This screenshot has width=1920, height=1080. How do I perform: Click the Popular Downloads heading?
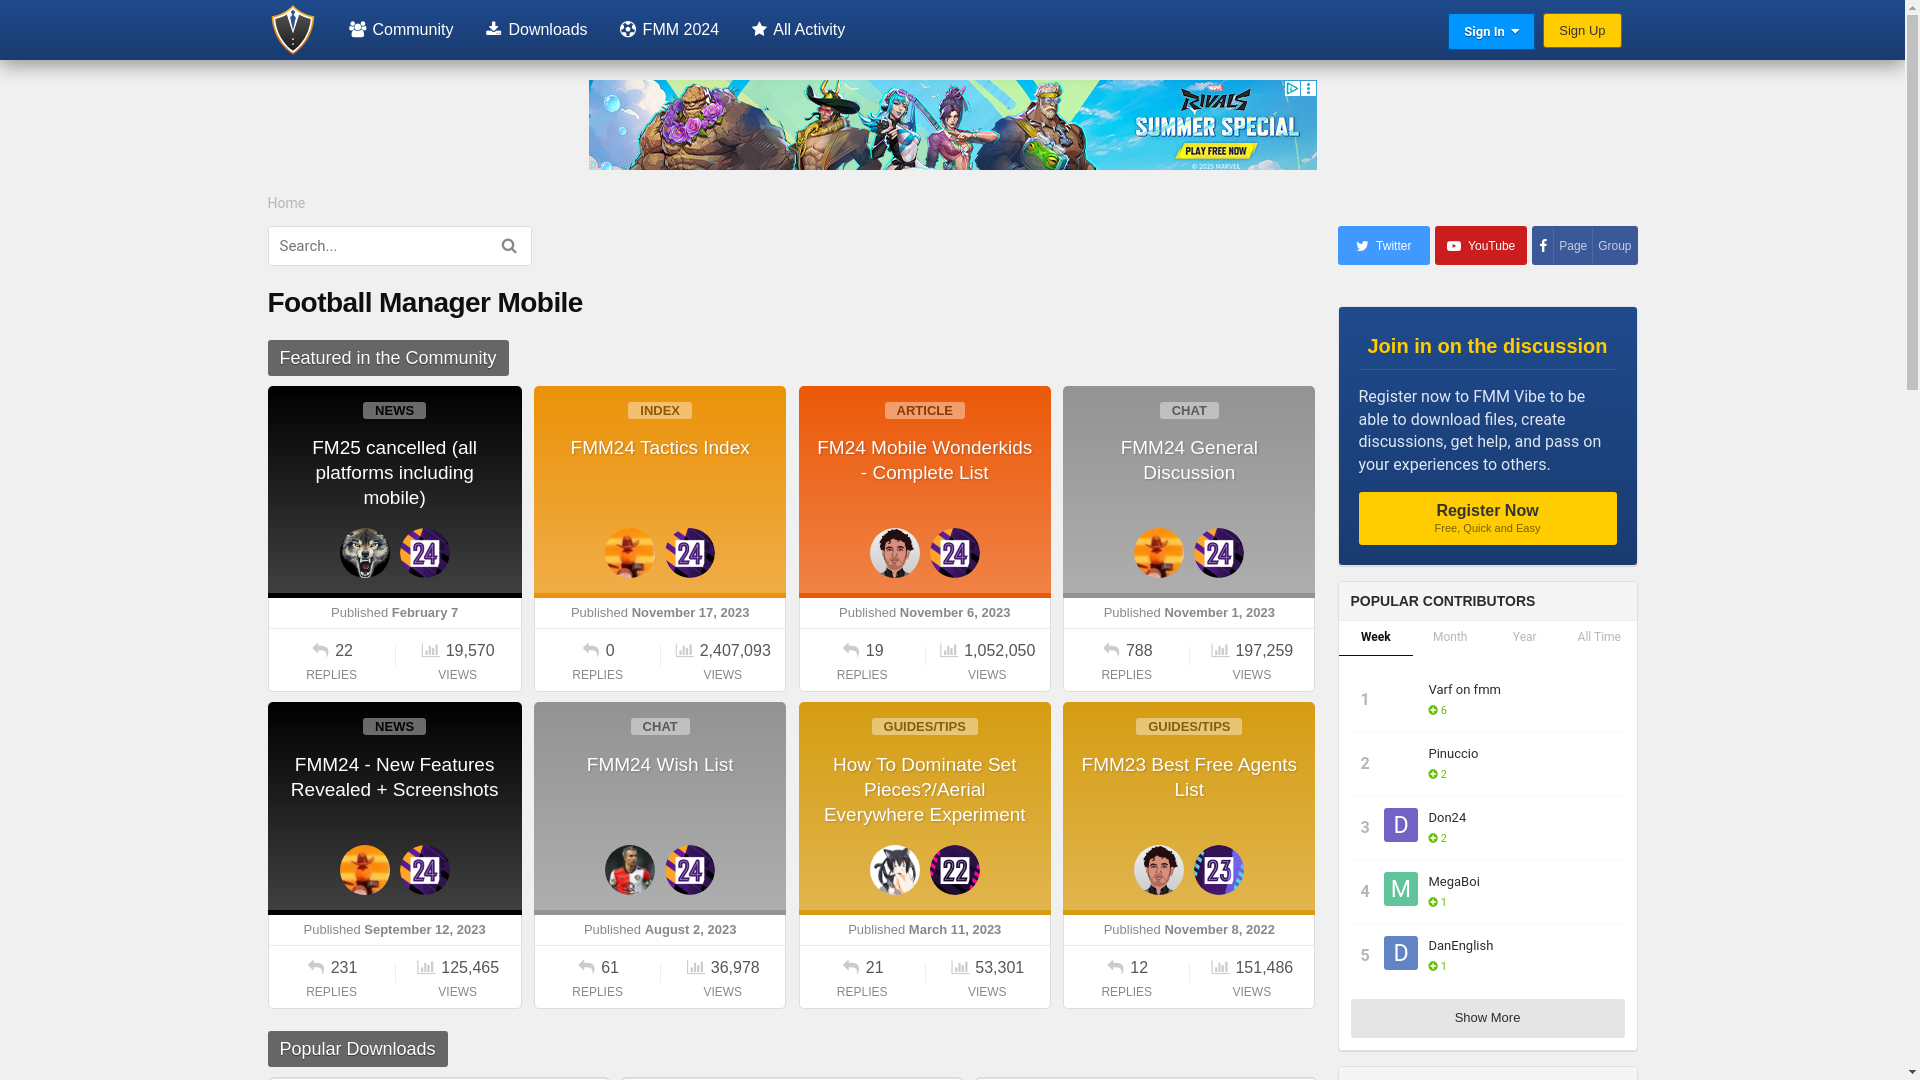(x=357, y=1049)
